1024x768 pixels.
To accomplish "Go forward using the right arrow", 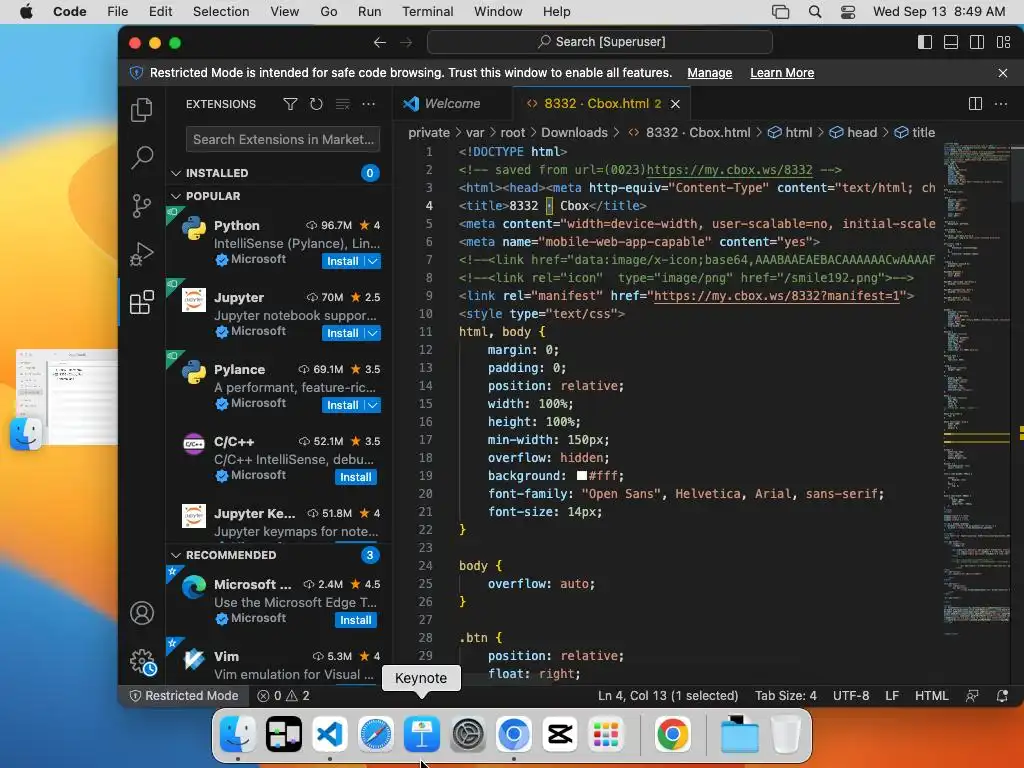I will [406, 42].
